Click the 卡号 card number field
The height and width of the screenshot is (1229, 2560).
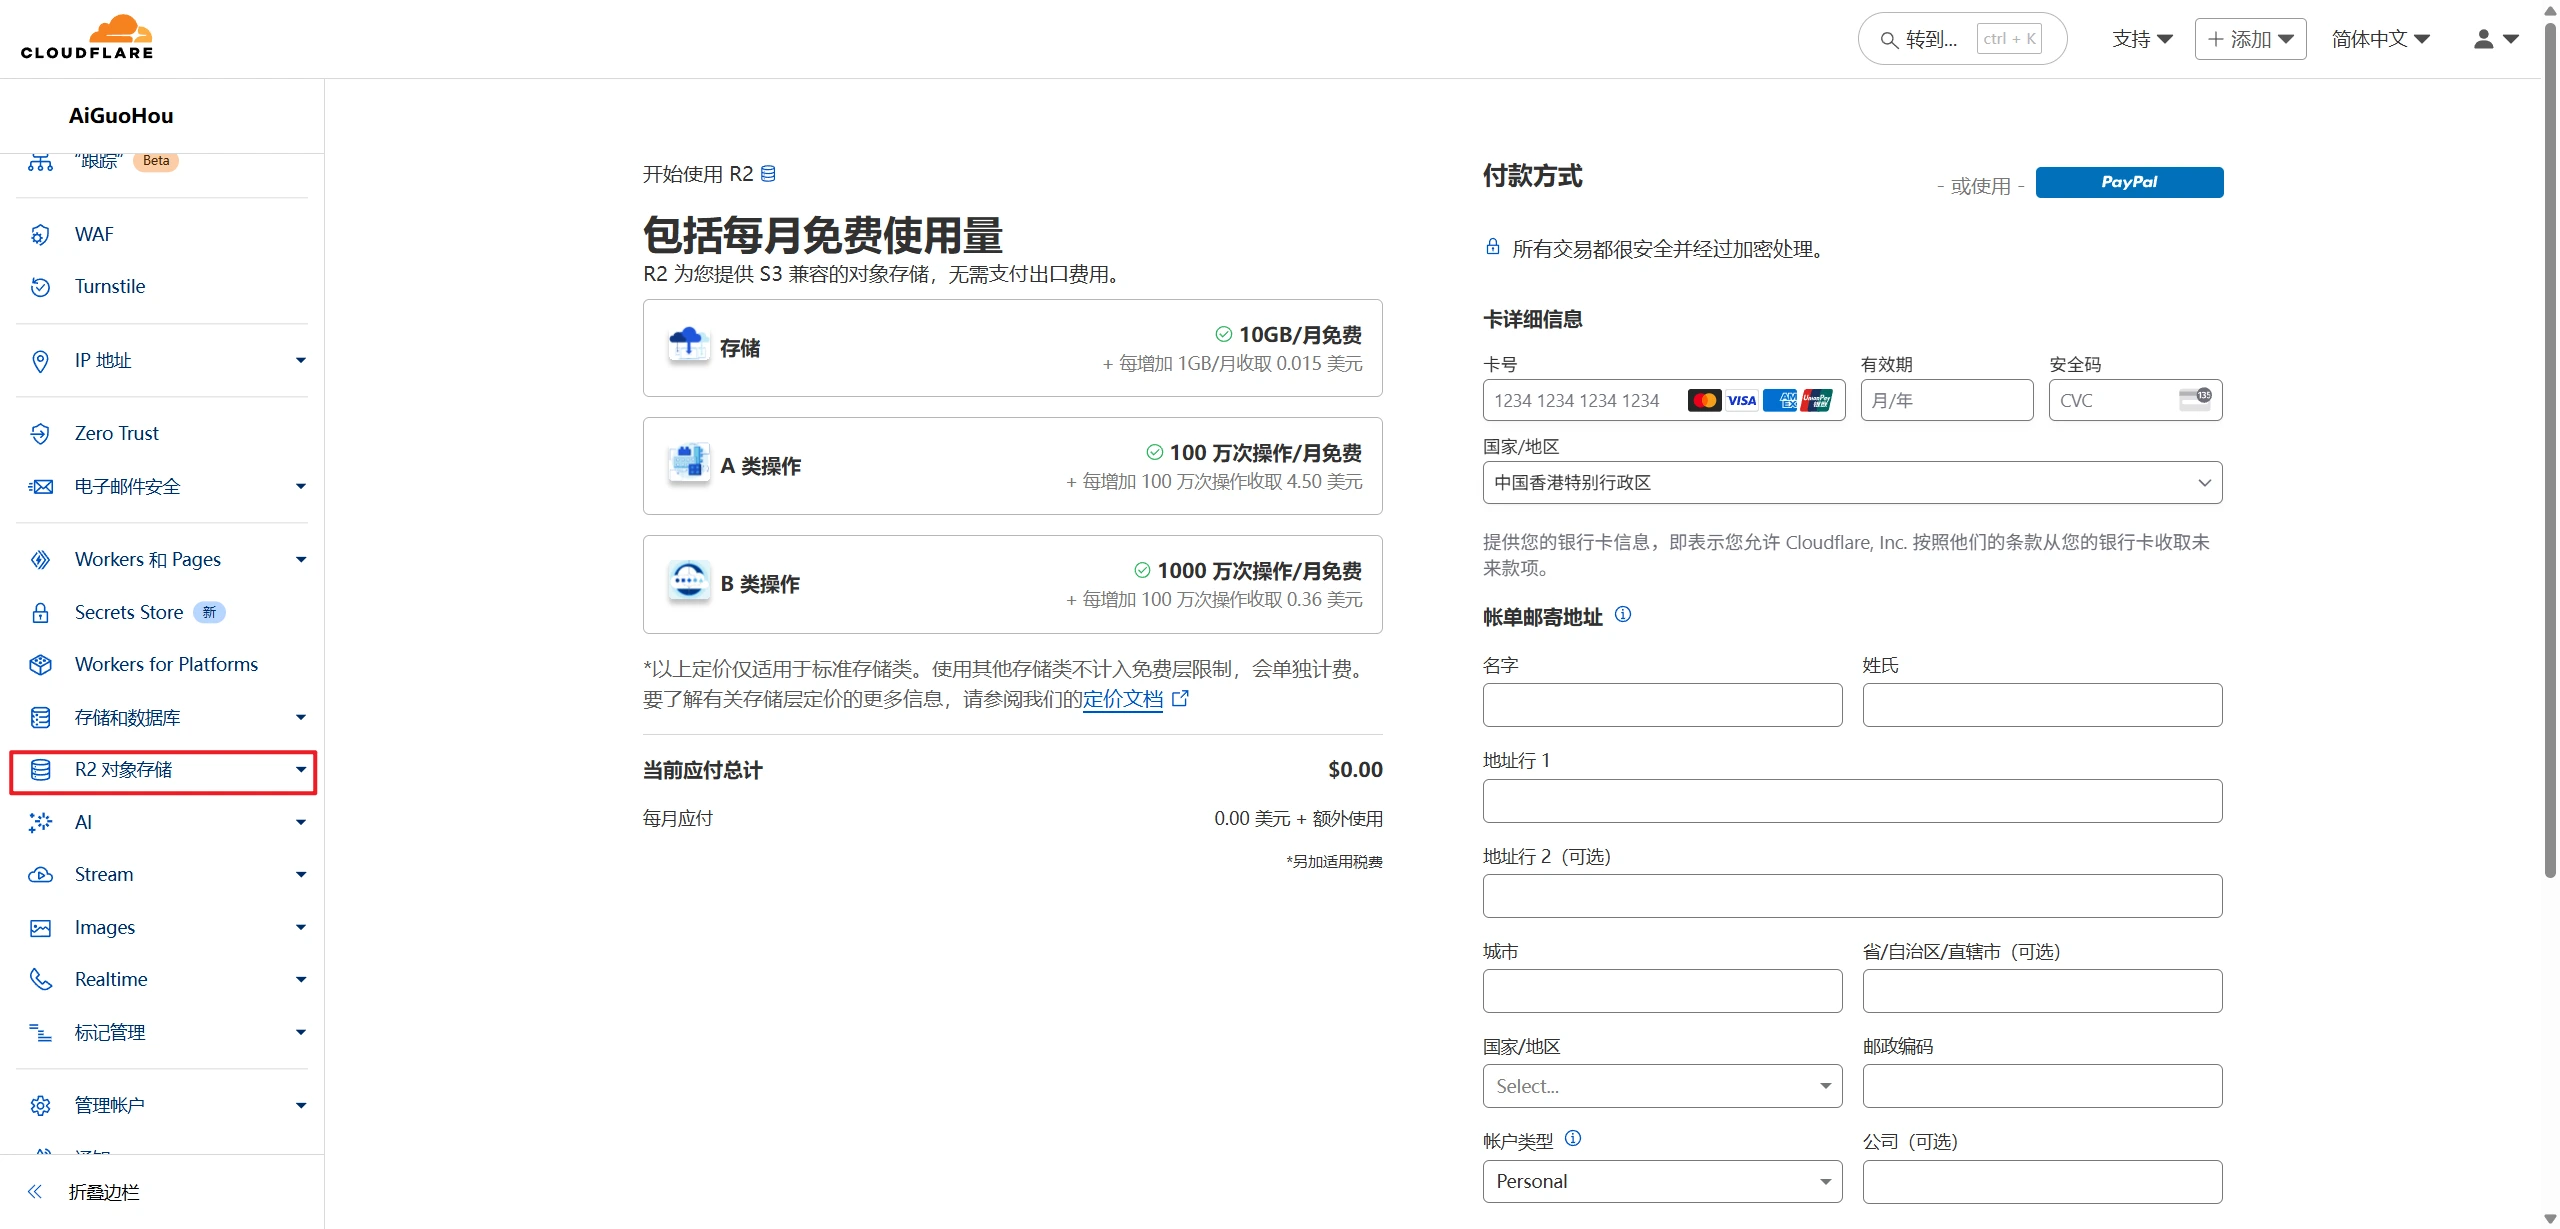(1585, 401)
